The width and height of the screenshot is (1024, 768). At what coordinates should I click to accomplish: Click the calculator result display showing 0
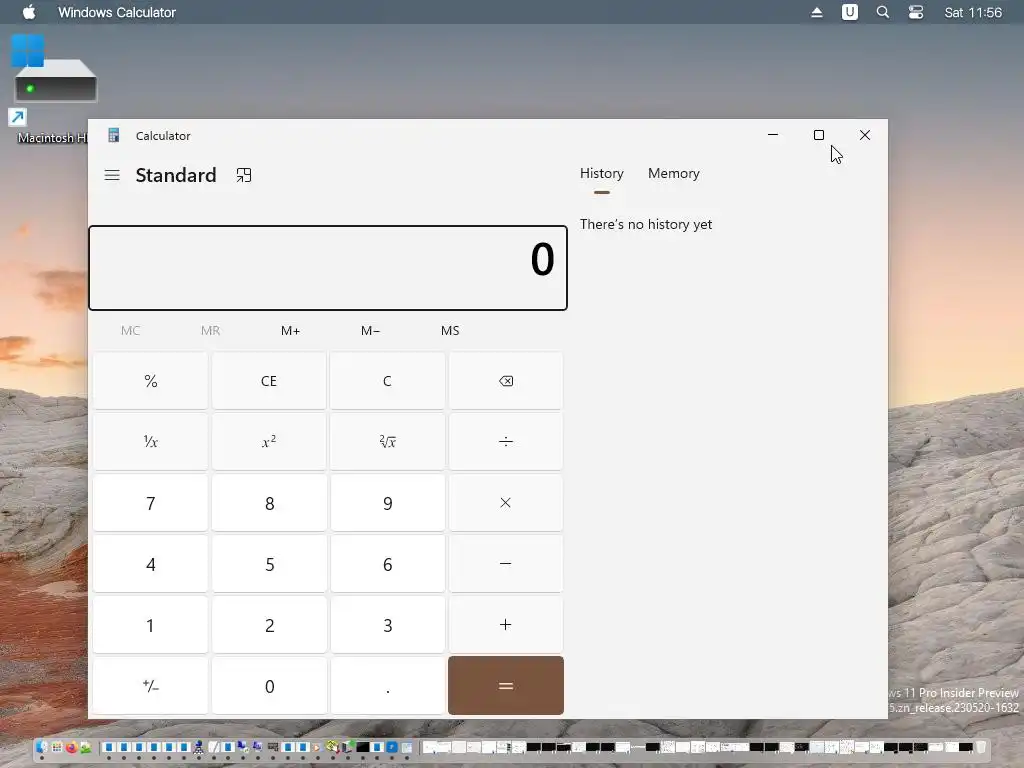pyautogui.click(x=328, y=268)
